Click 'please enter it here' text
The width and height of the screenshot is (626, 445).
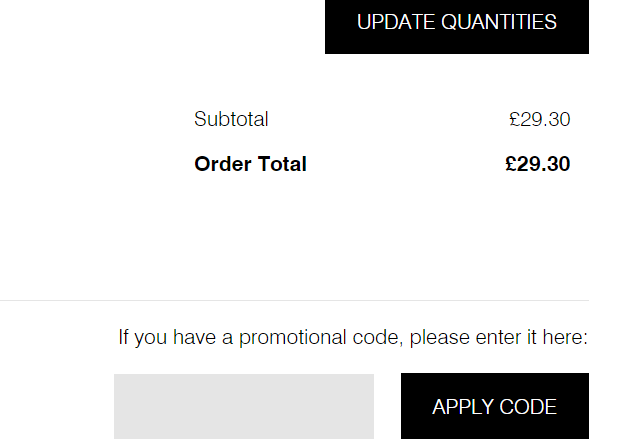[497, 337]
